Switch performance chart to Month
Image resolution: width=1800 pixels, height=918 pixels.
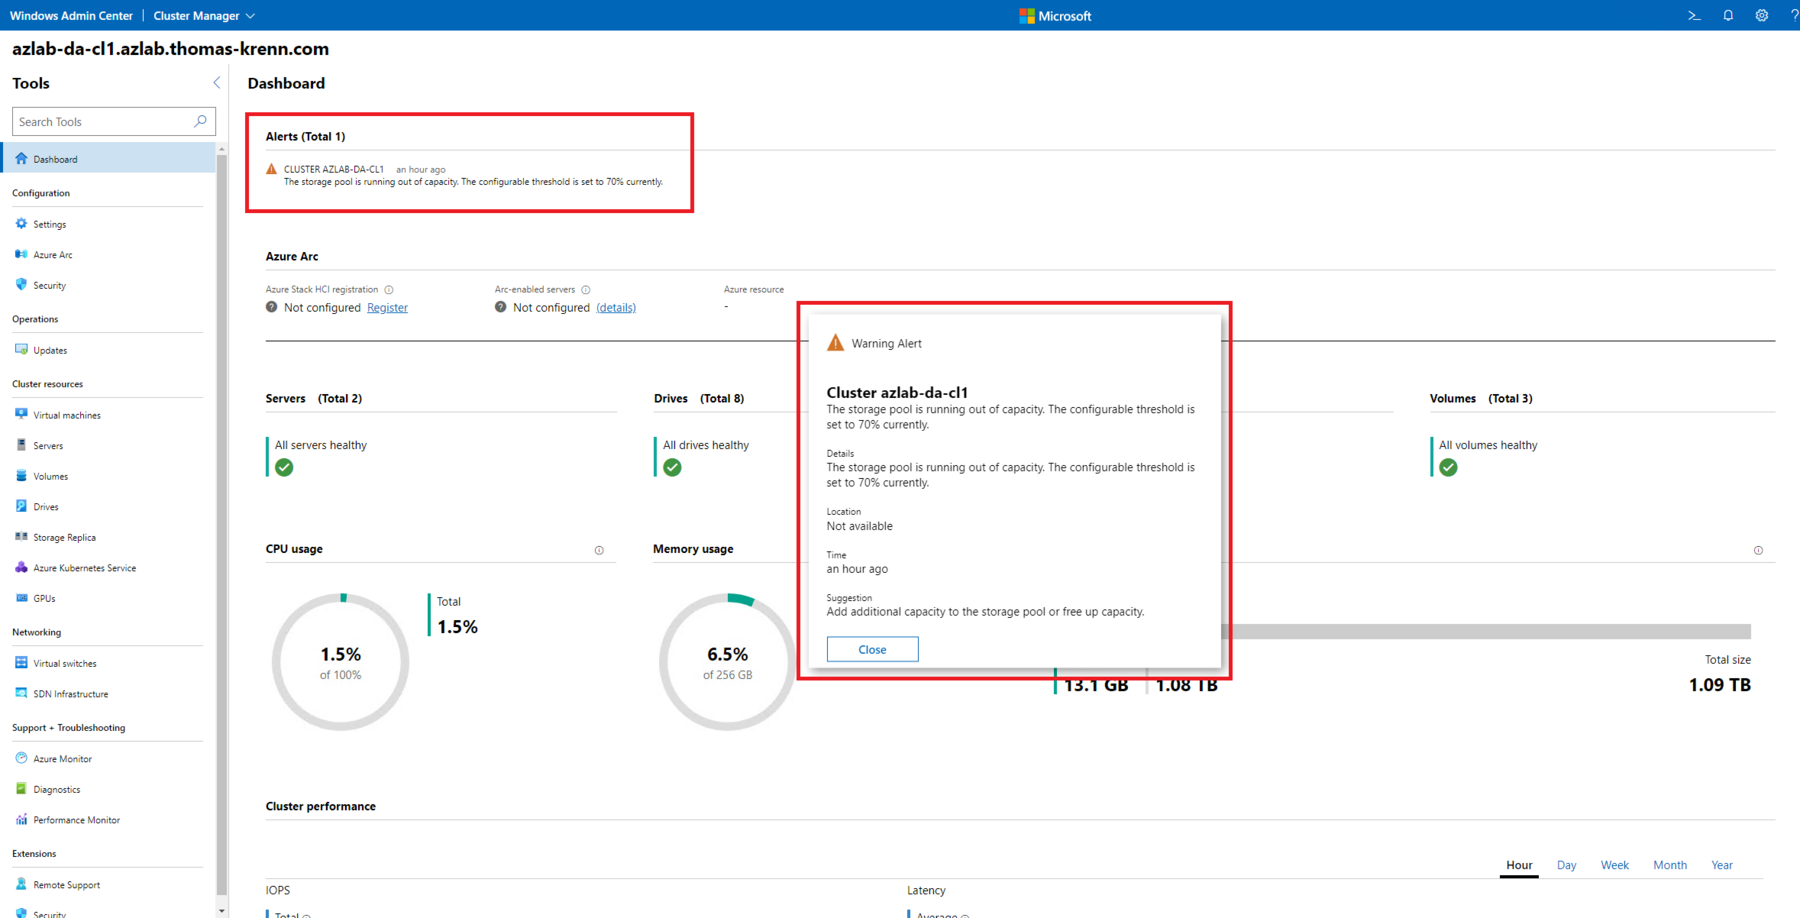click(1670, 865)
